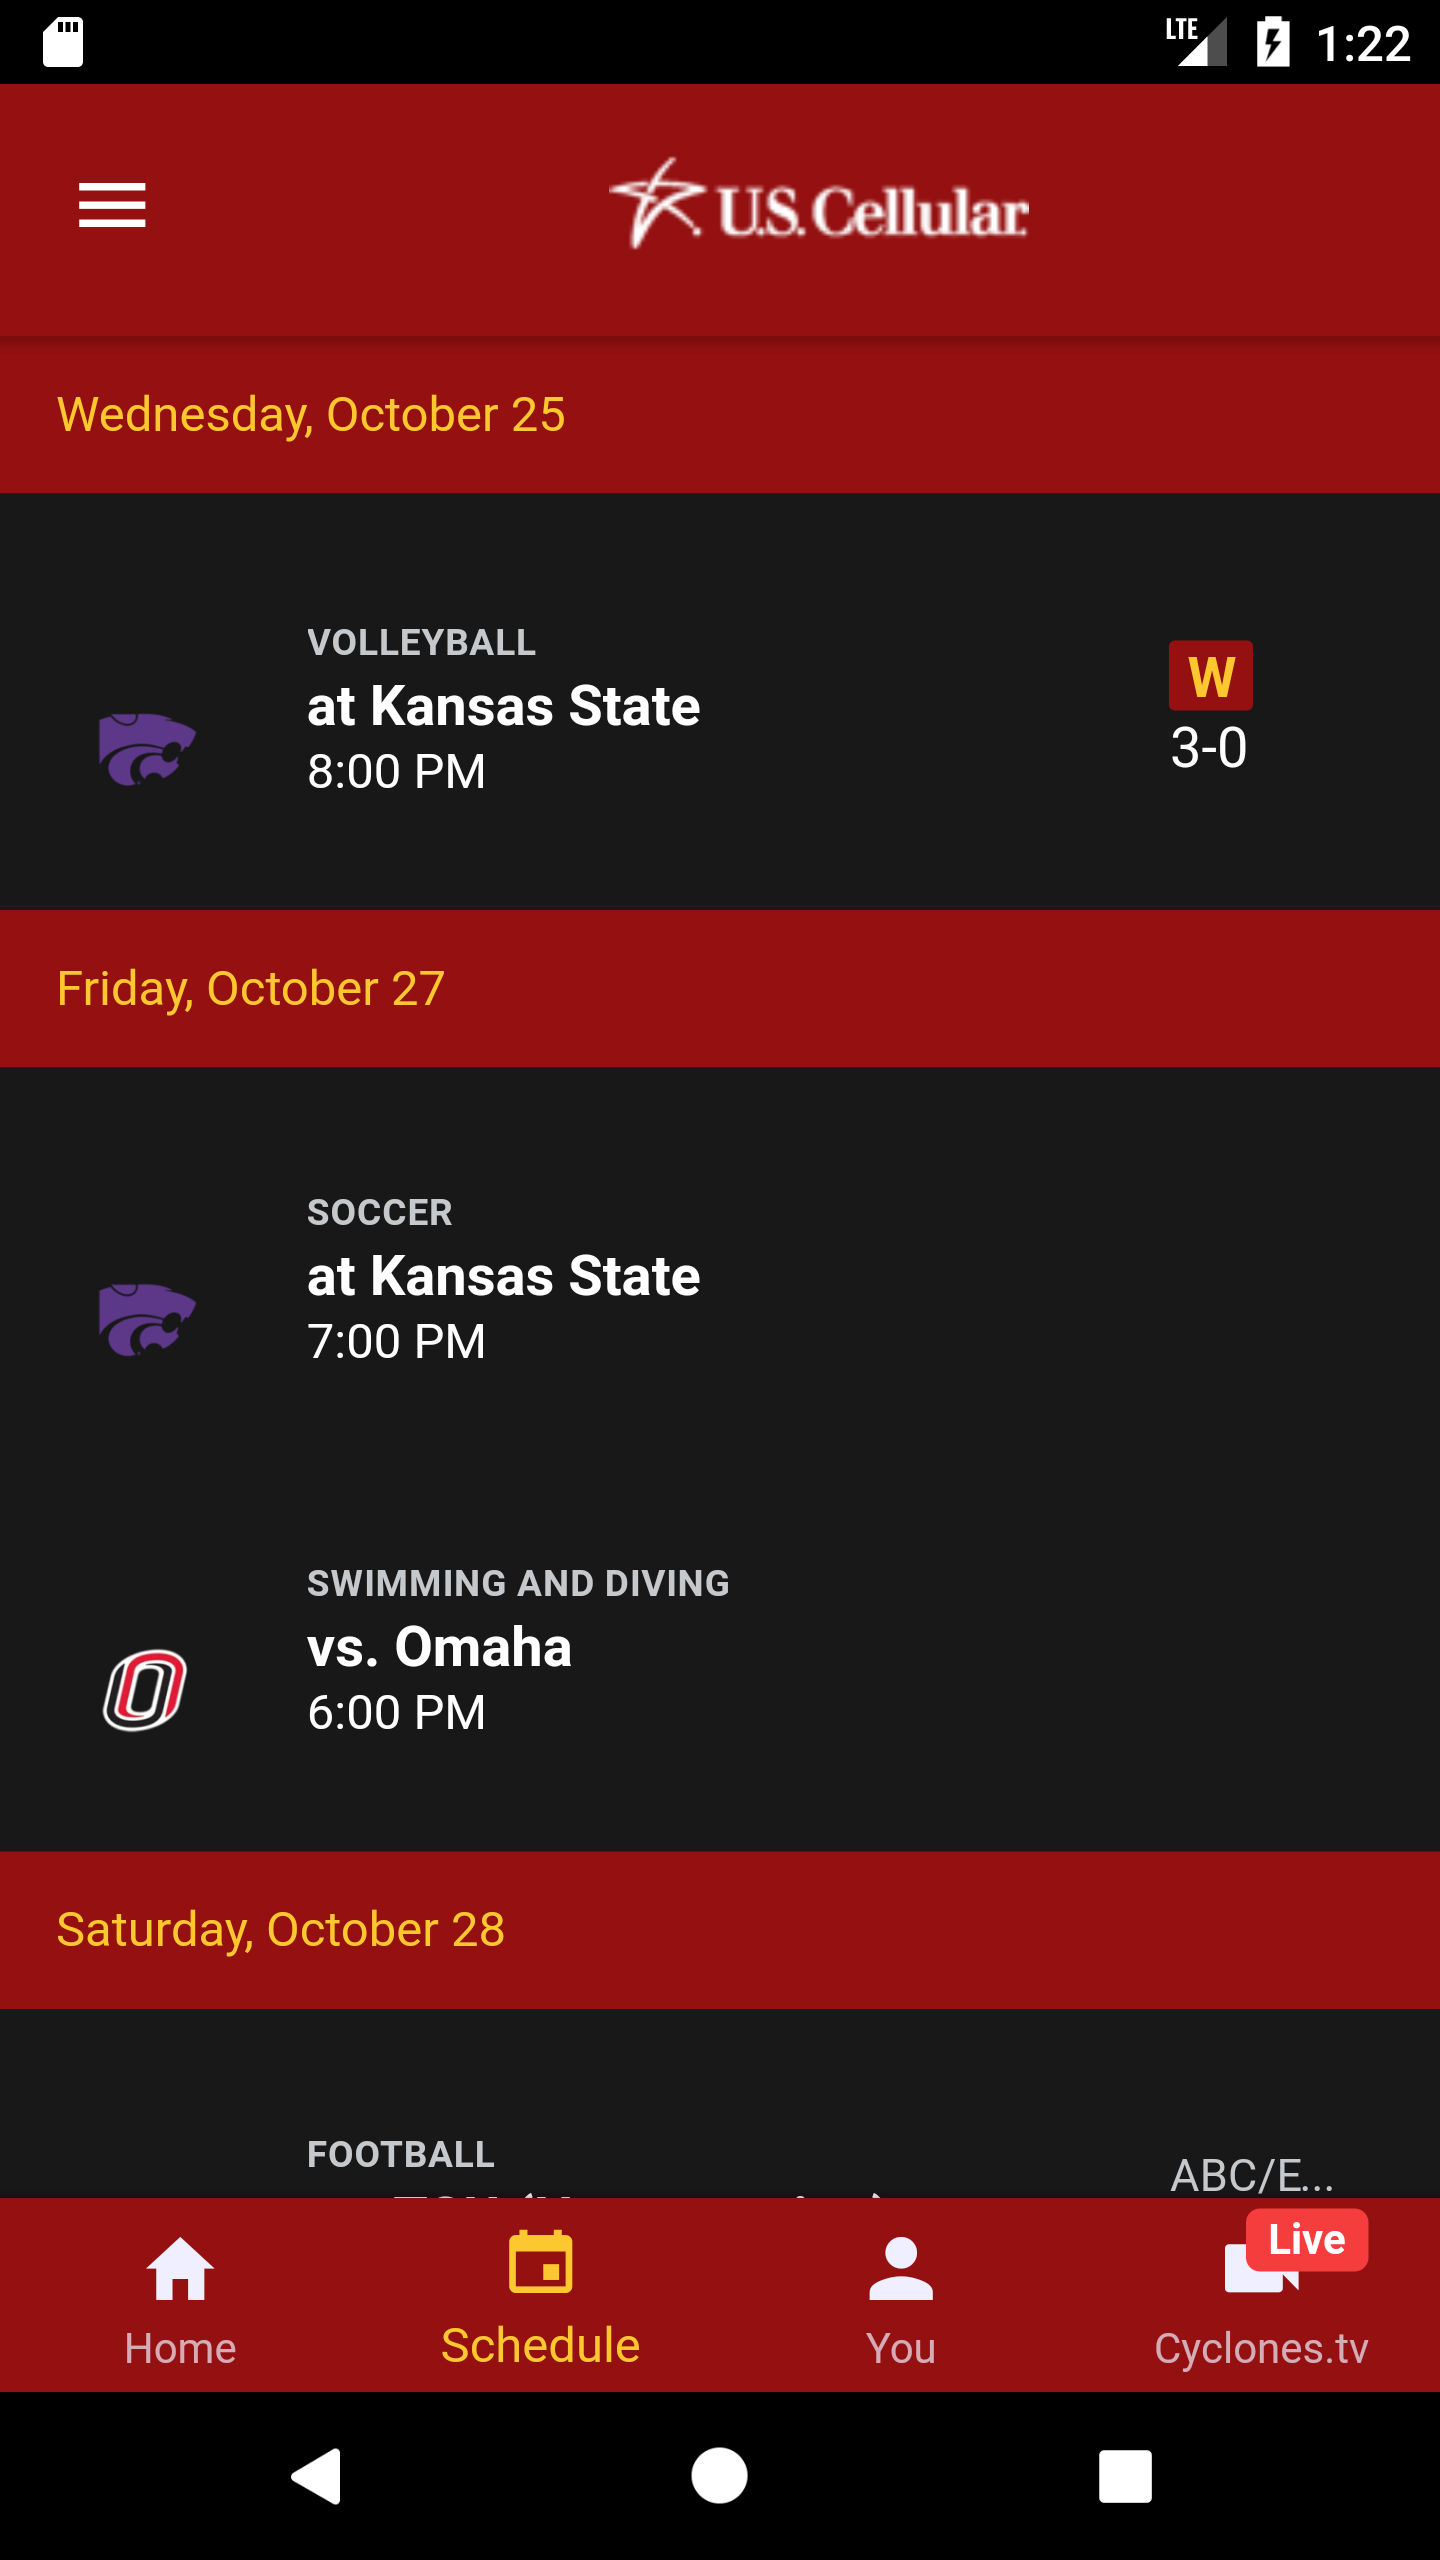The height and width of the screenshot is (2560, 1440).
Task: Tap the red Live badge
Action: coord(1306,2240)
